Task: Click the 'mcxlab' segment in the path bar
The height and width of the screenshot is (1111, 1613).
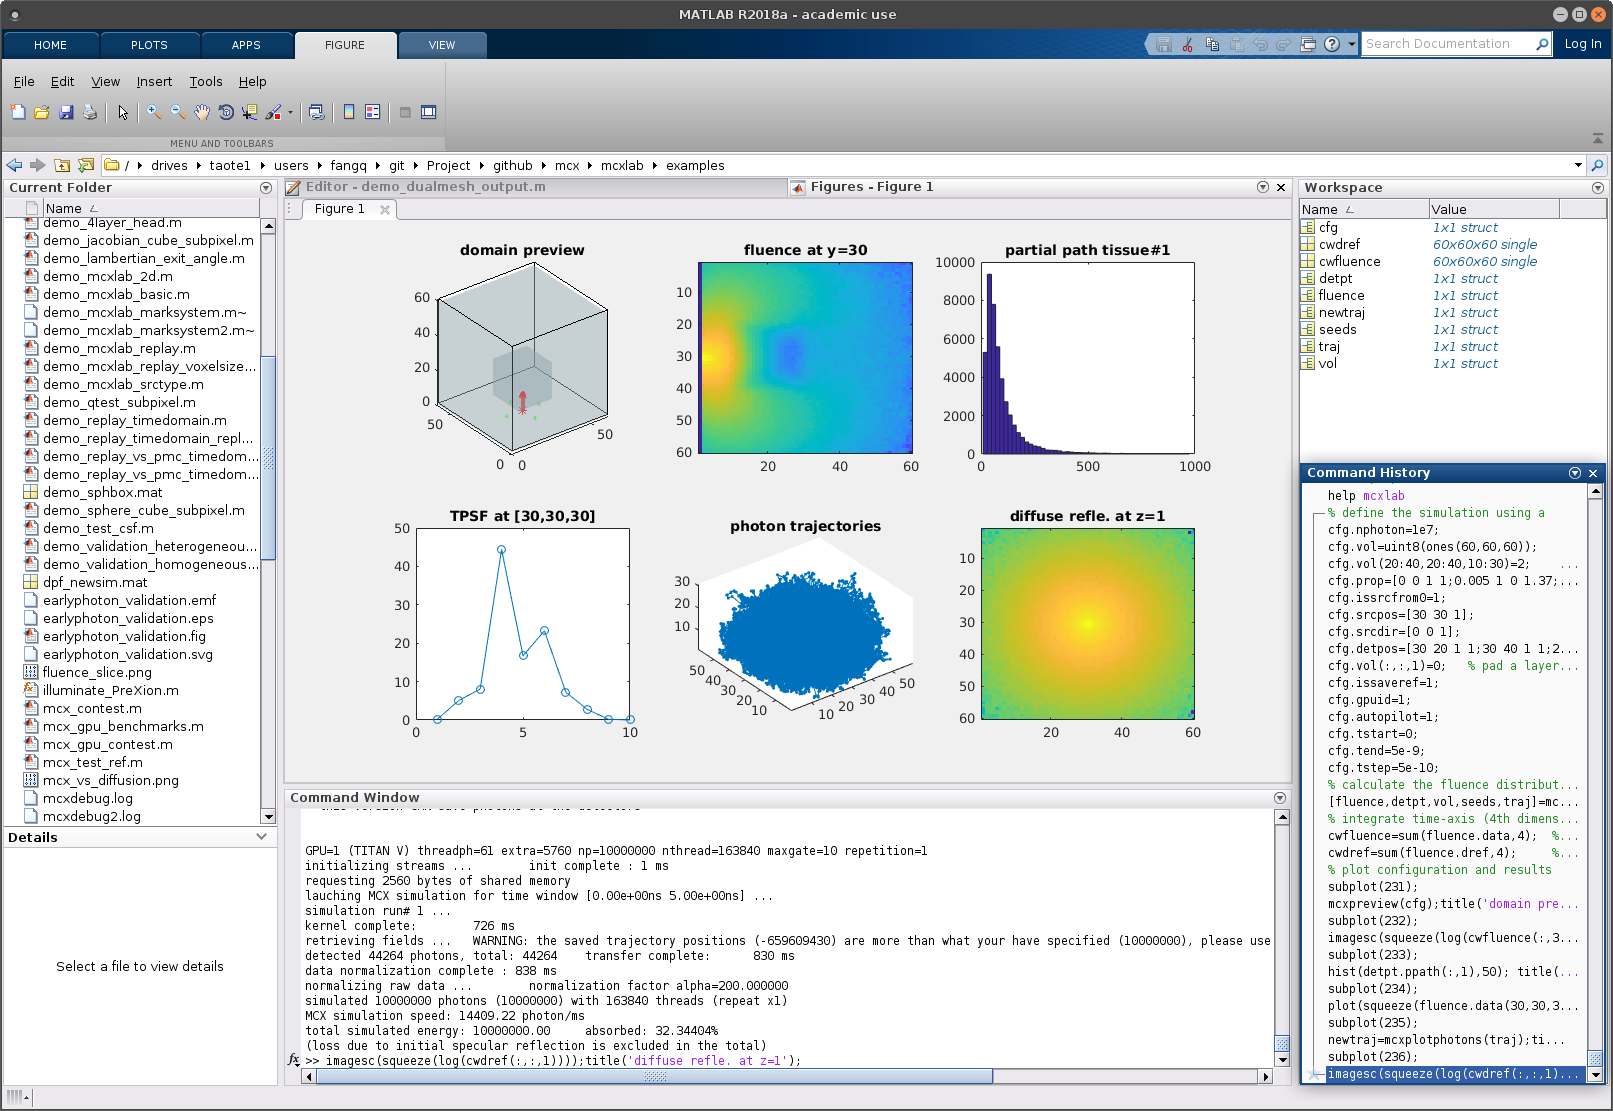Action: point(622,166)
